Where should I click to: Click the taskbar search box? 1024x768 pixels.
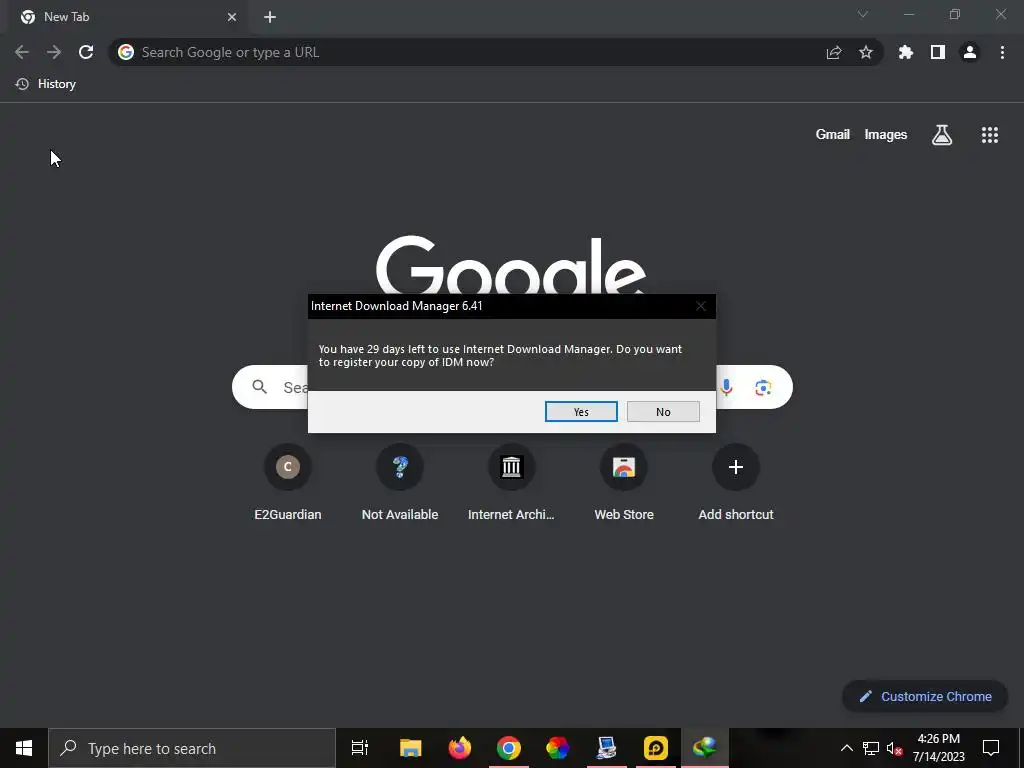pos(192,748)
